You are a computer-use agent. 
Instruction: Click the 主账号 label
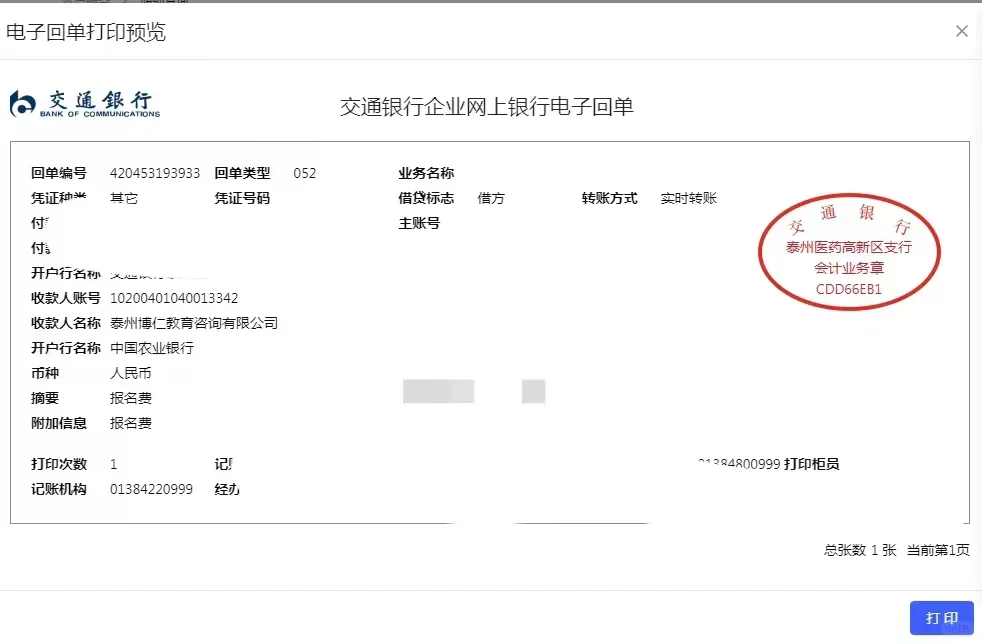pyautogui.click(x=419, y=224)
